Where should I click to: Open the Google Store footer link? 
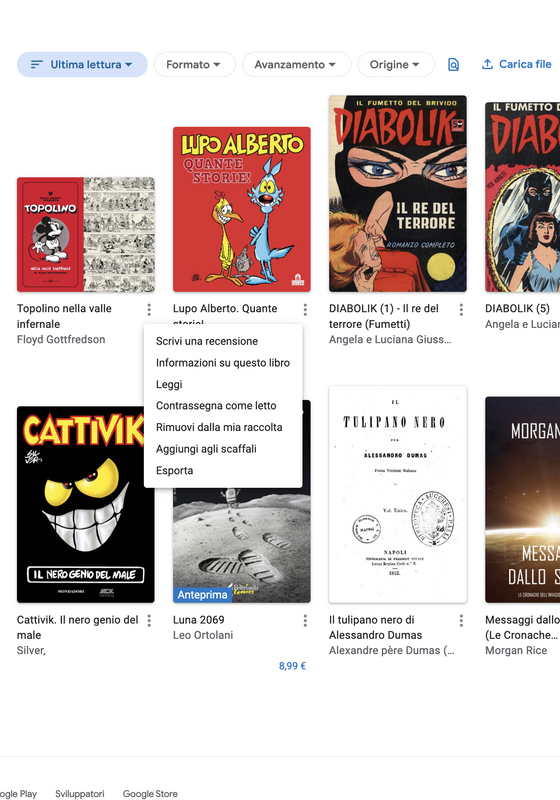tap(150, 794)
